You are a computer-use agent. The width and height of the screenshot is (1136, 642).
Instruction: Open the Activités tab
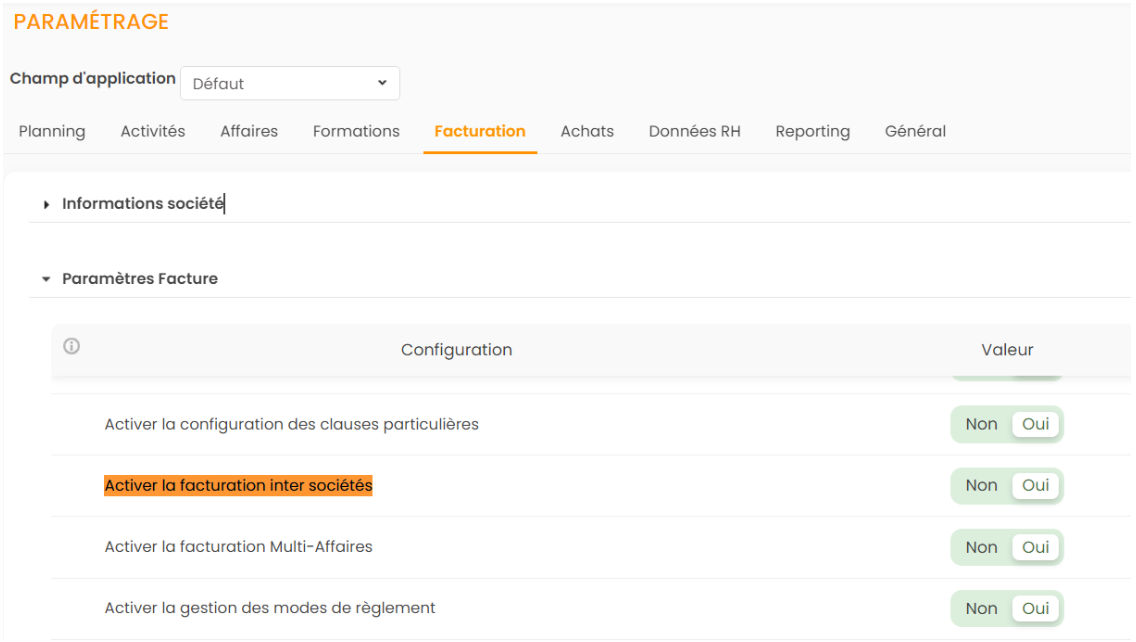tap(153, 131)
